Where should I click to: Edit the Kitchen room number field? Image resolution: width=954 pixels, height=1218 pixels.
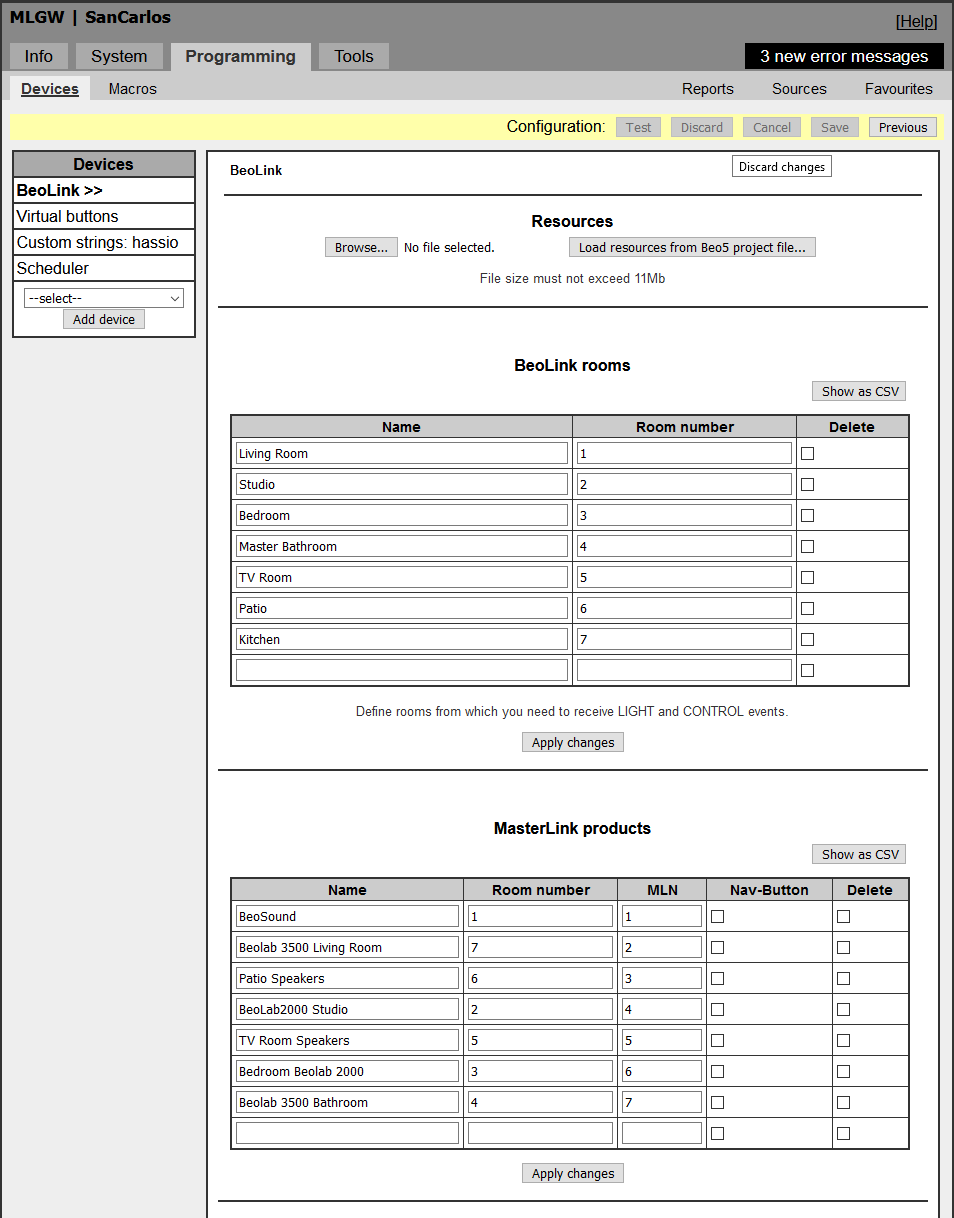click(684, 639)
